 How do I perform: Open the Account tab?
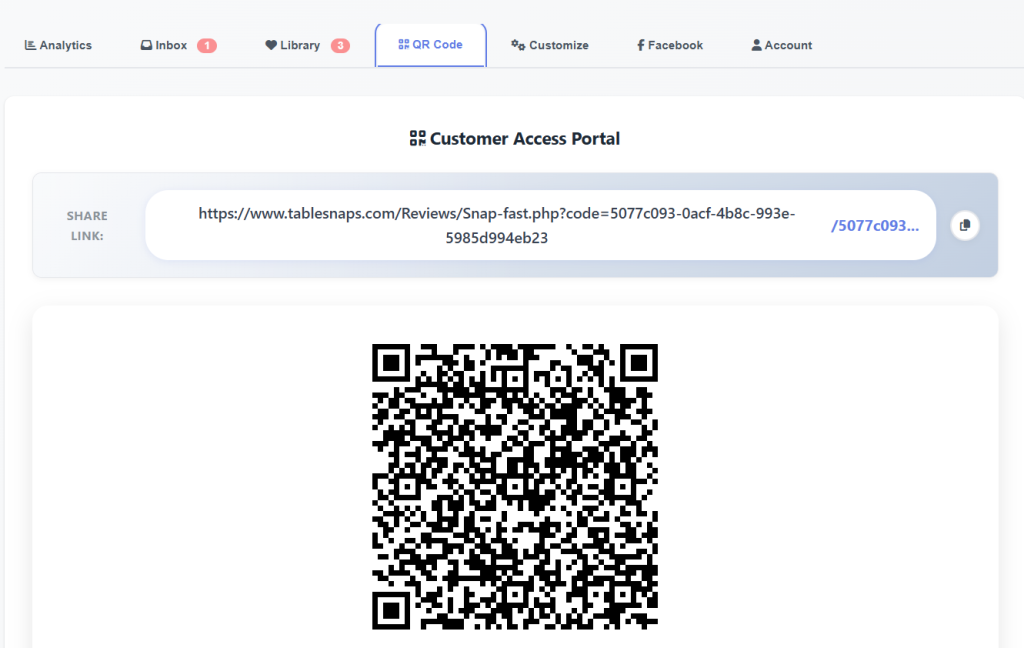click(x=782, y=45)
